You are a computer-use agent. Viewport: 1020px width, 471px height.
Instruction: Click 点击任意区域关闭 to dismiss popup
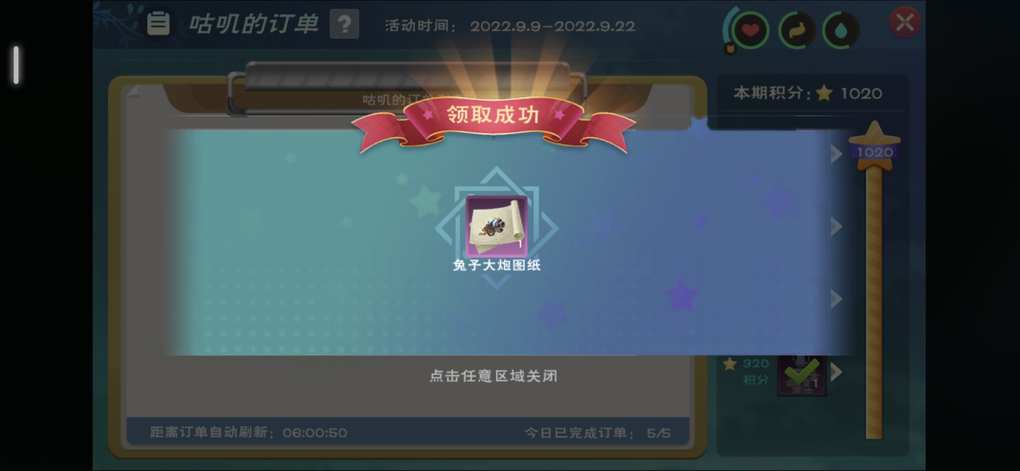[x=493, y=376]
